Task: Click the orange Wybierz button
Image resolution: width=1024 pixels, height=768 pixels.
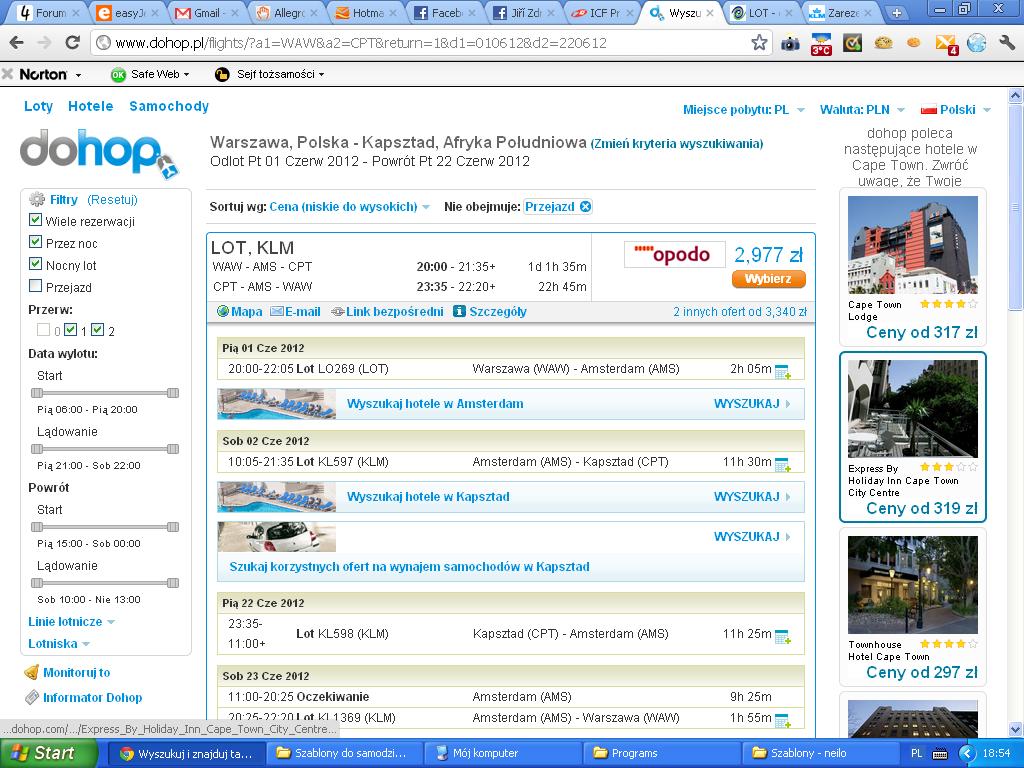Action: 769,279
